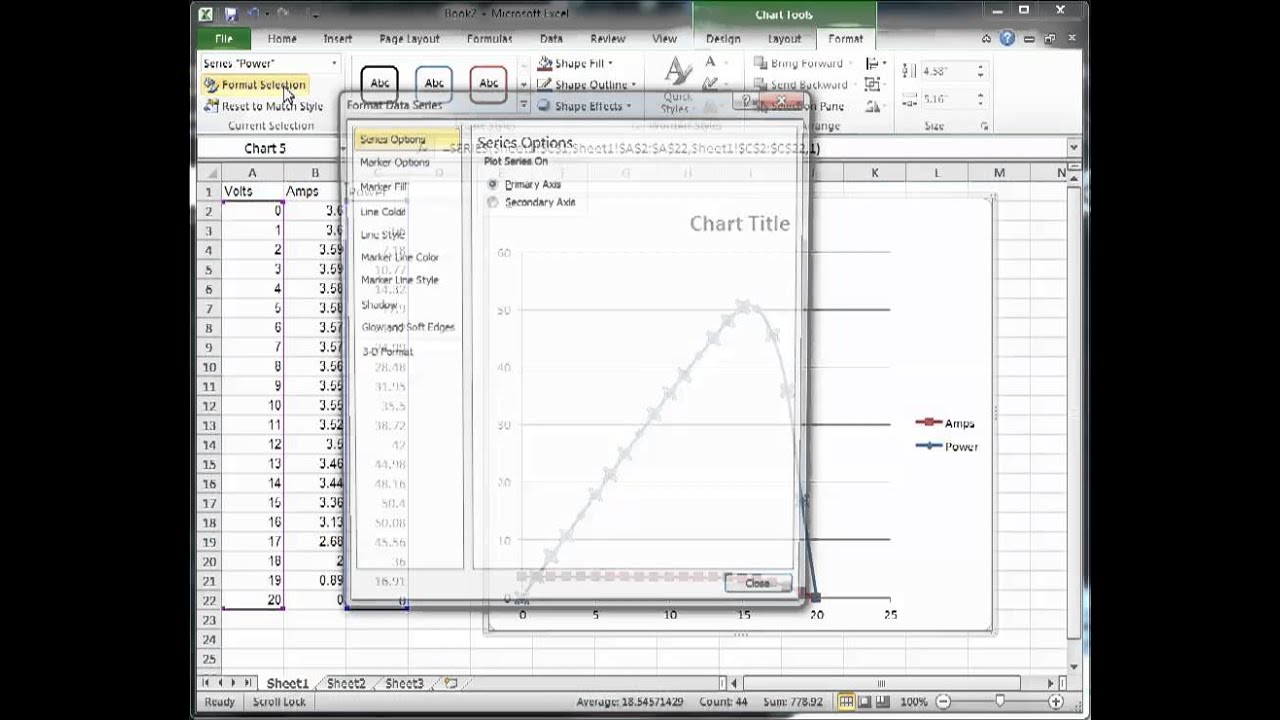
Task: Open Quick Styles WordArt gallery
Action: coord(677,84)
